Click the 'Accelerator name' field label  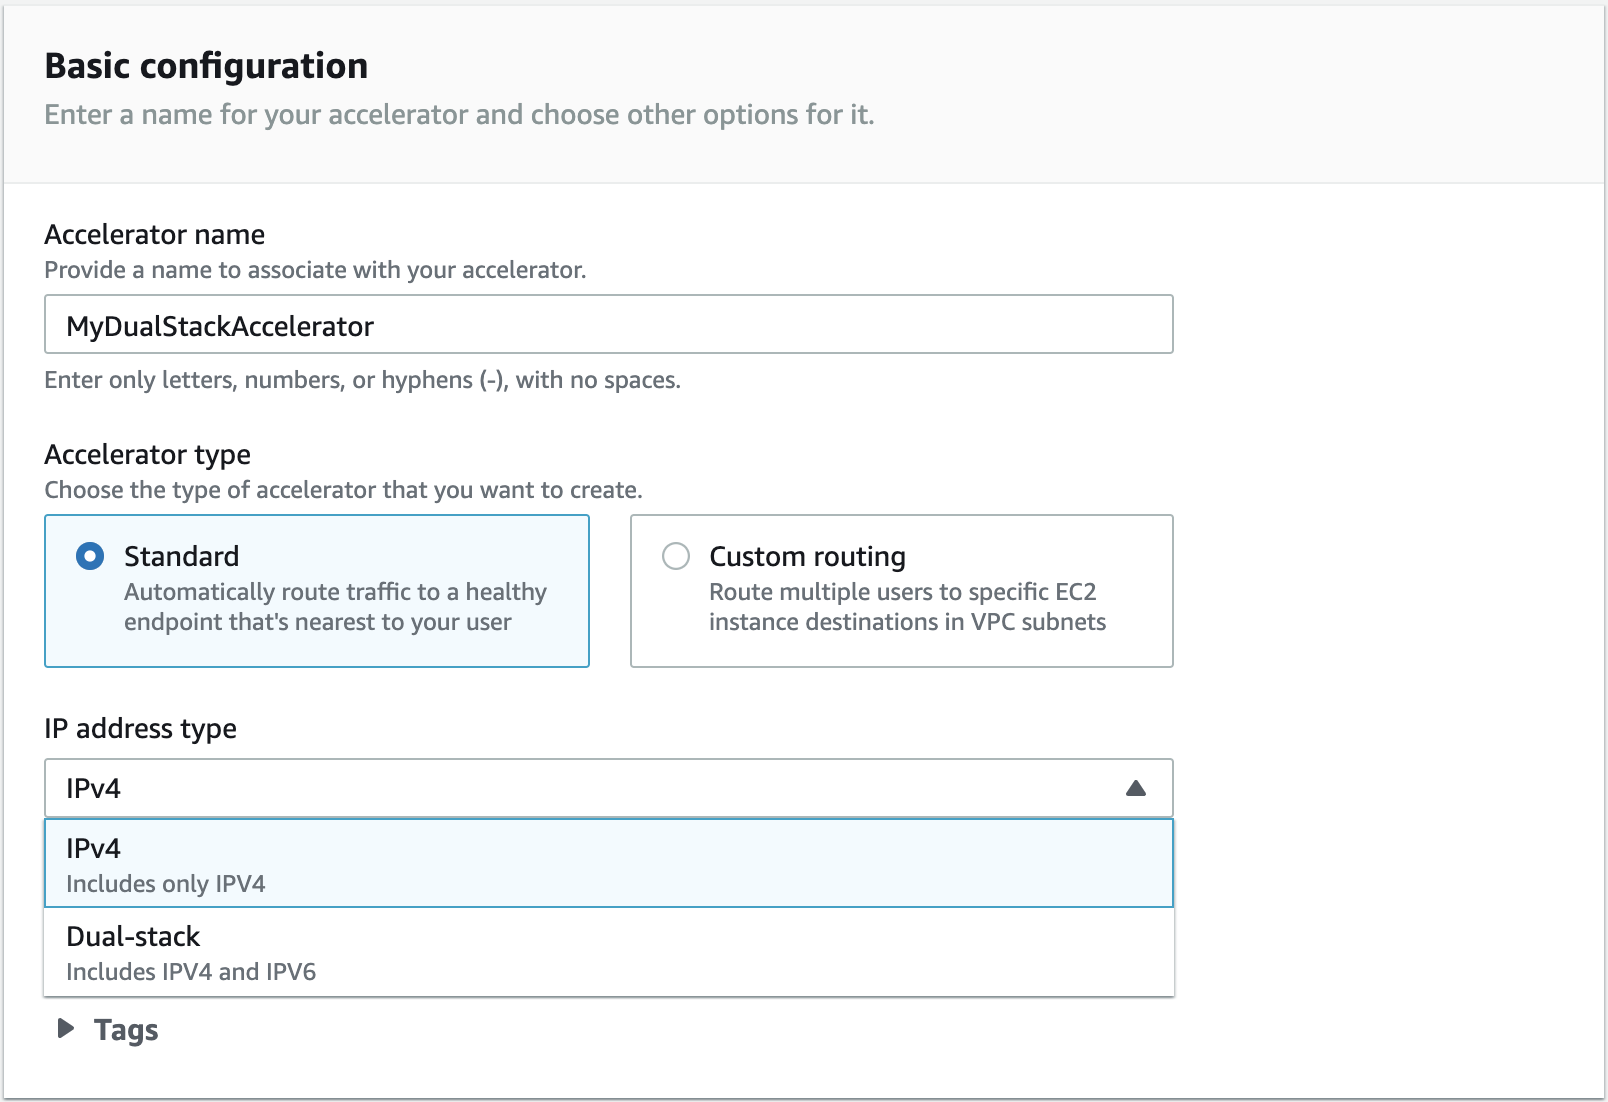[x=155, y=235]
